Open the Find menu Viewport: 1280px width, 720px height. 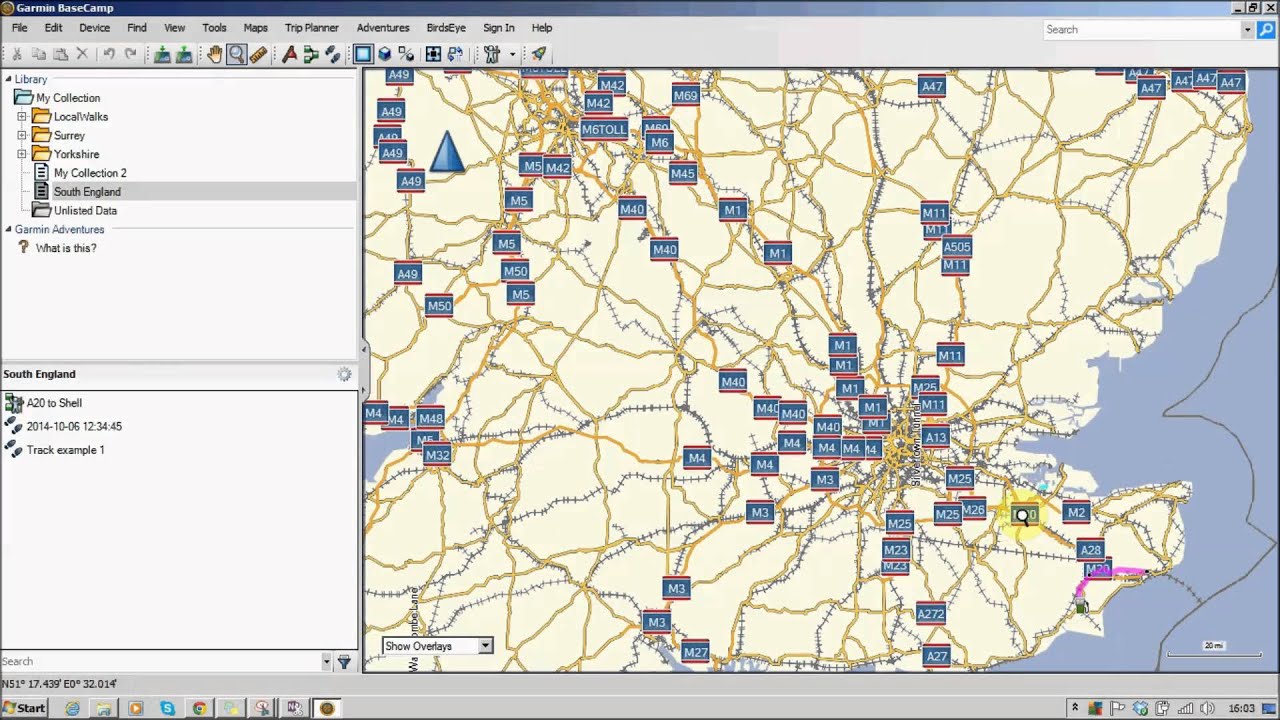(137, 28)
